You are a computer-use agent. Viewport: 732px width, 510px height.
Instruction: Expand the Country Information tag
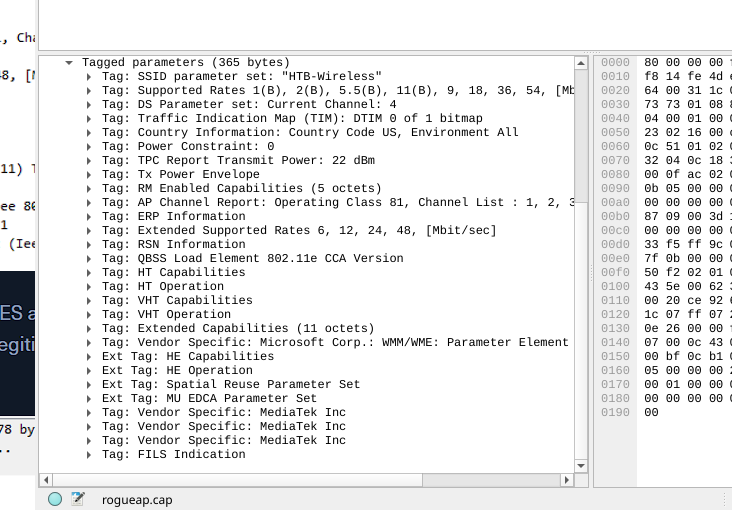coord(89,133)
